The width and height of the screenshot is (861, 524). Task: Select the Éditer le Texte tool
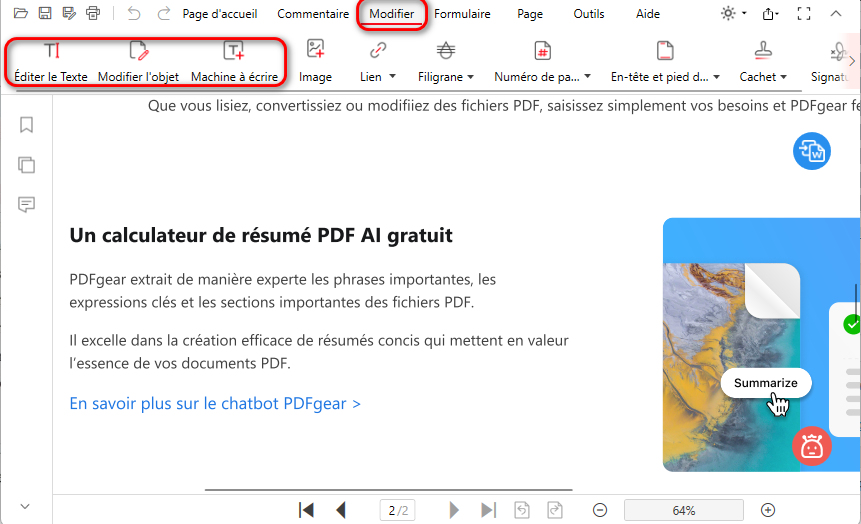click(51, 62)
